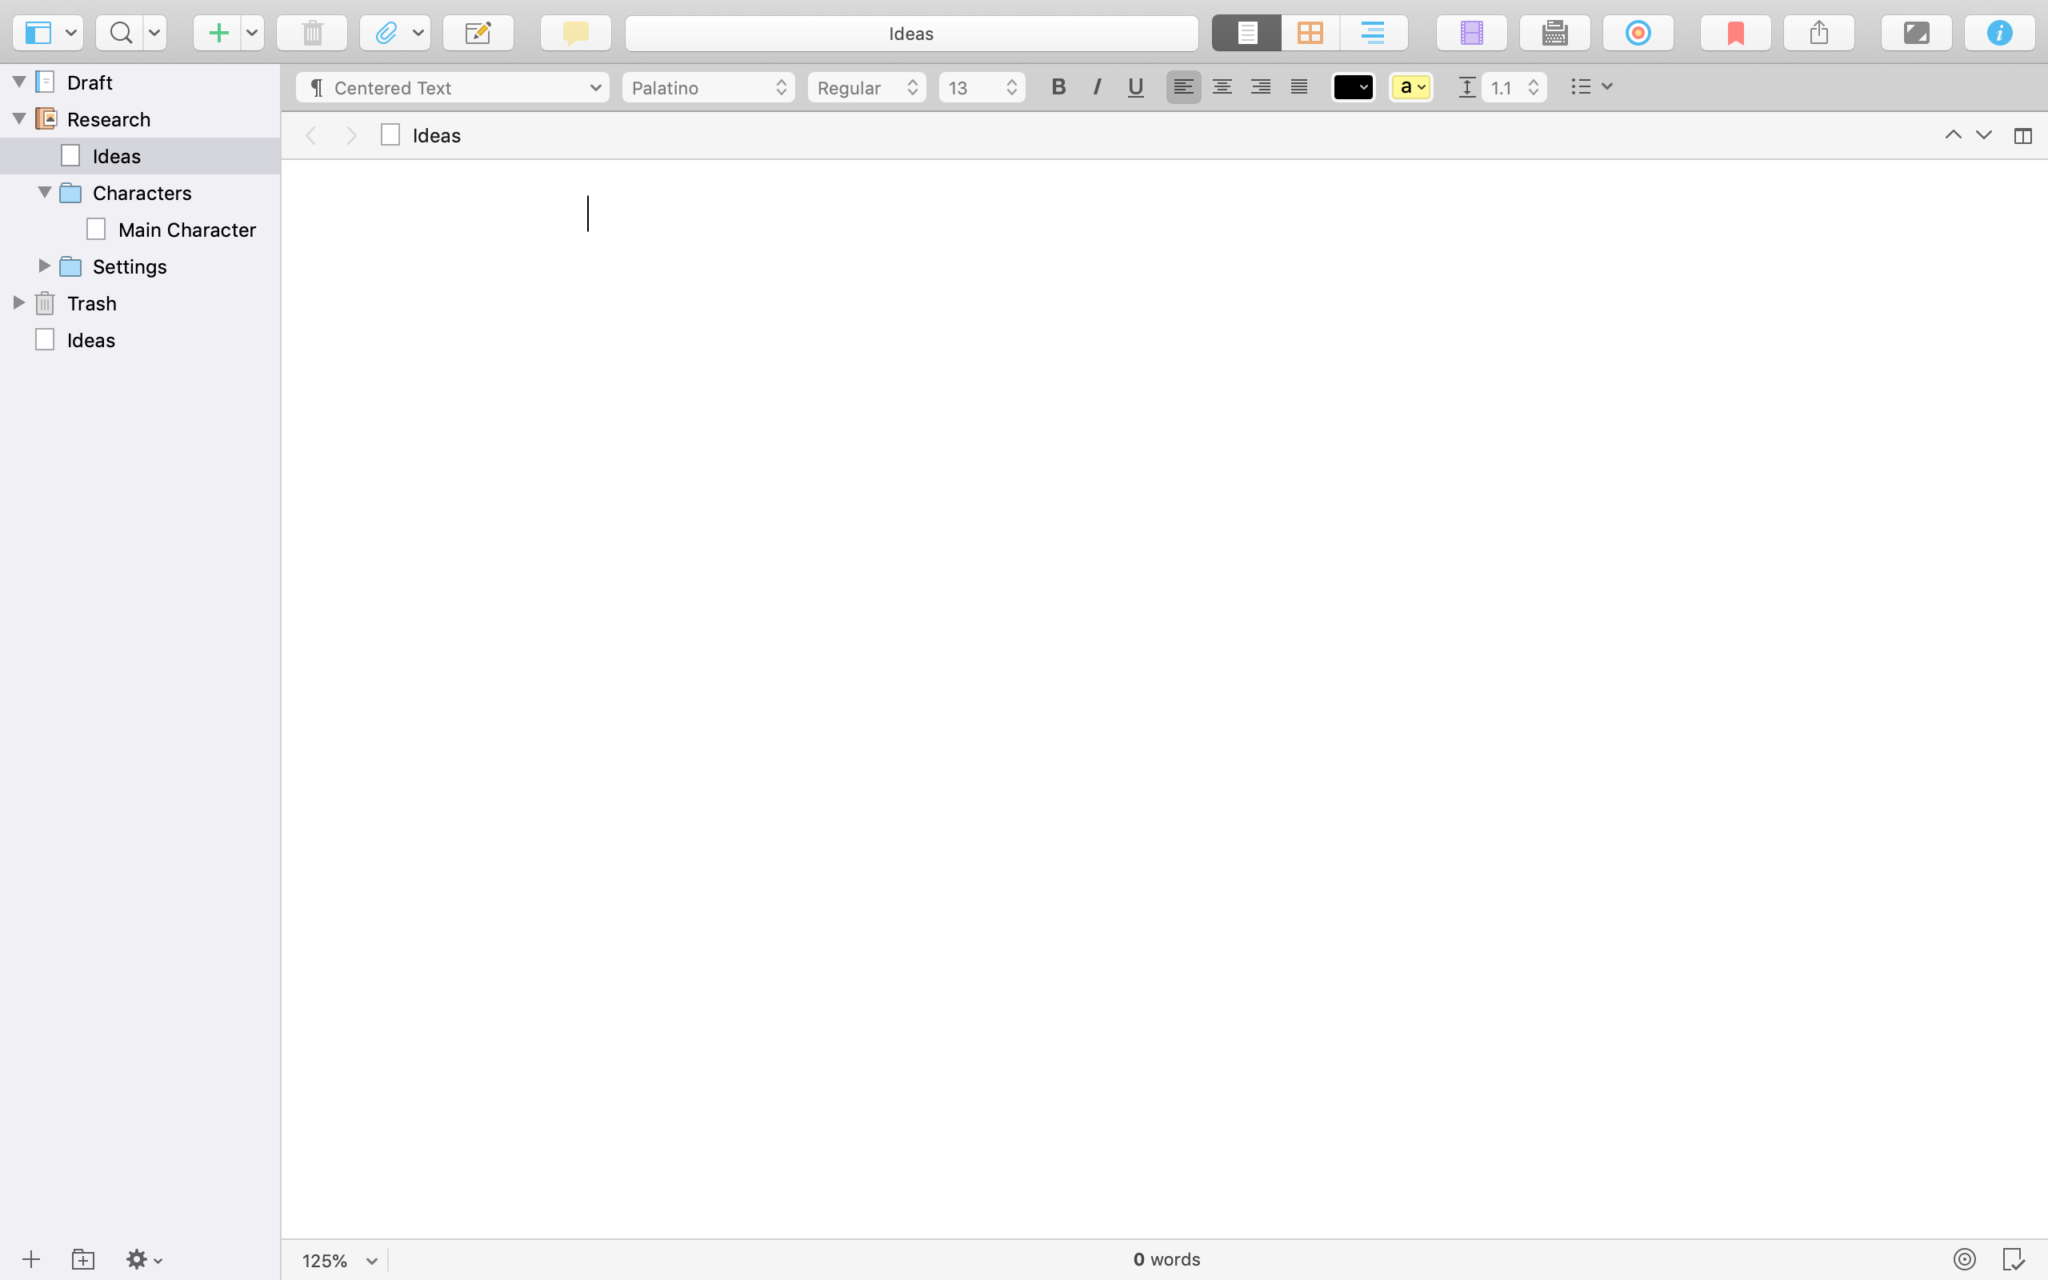Image resolution: width=2048 pixels, height=1280 pixels.
Task: Click the Compile share icon
Action: 1818,33
